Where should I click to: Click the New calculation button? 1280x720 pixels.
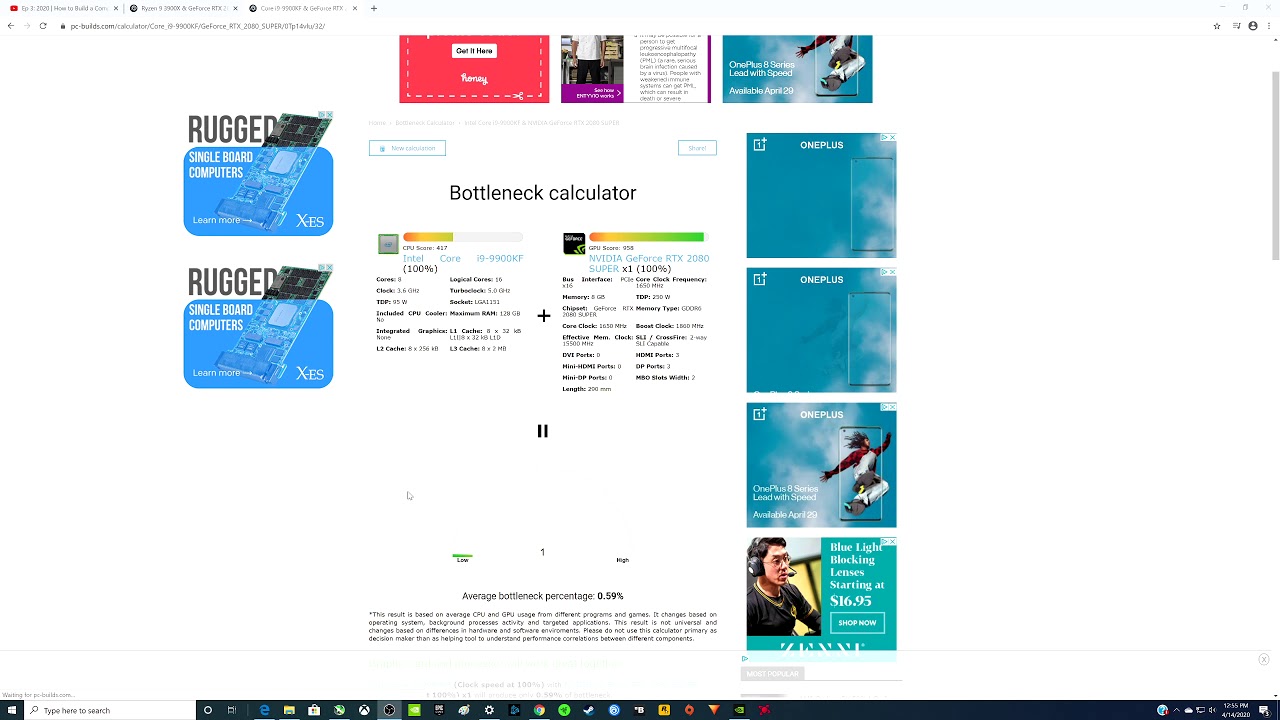[x=407, y=148]
